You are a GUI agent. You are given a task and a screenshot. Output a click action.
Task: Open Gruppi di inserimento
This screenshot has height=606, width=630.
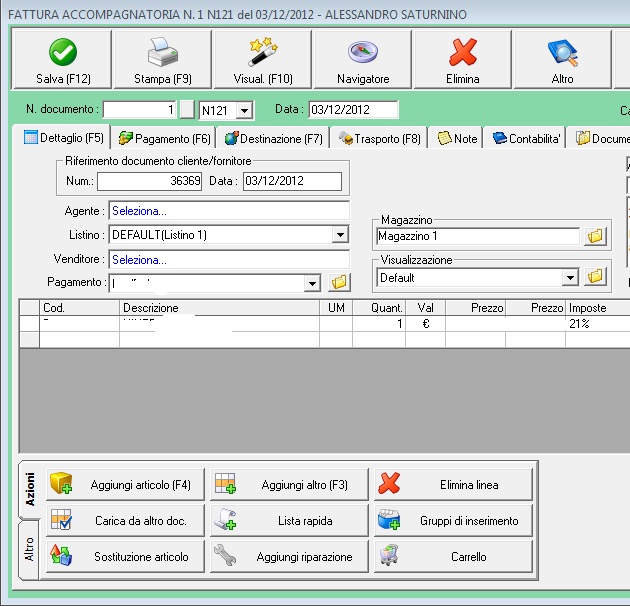453,520
